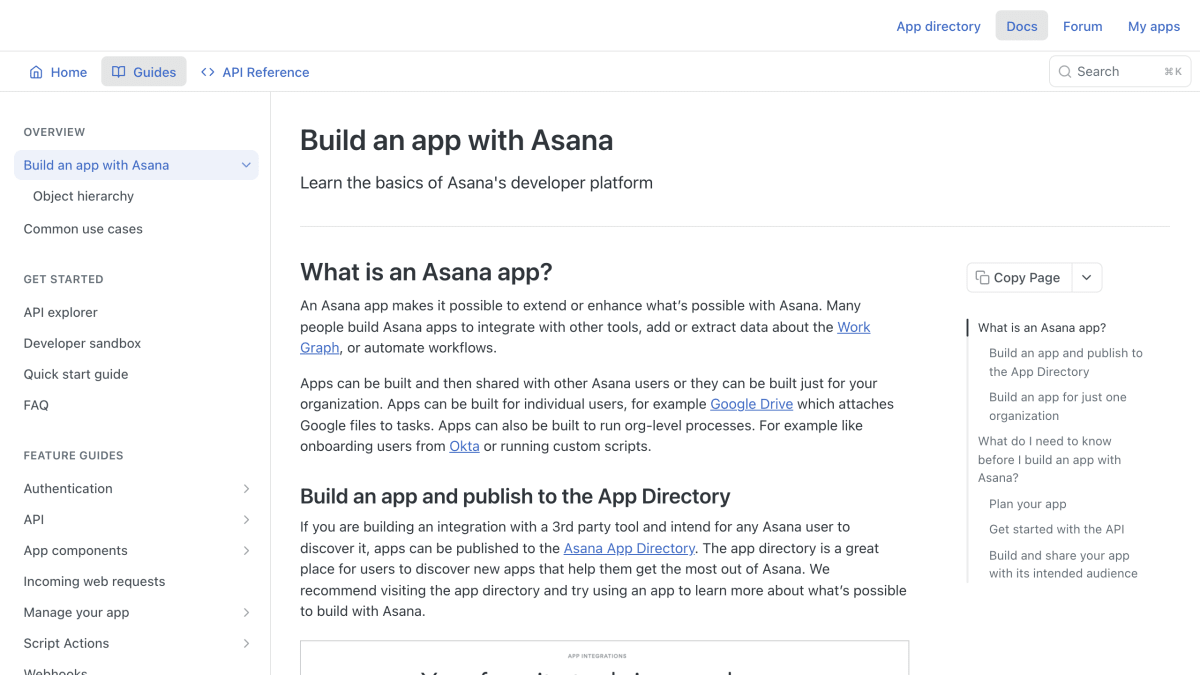This screenshot has height=675, width=1200.
Task: Switch to the API Reference tab
Action: click(x=255, y=72)
